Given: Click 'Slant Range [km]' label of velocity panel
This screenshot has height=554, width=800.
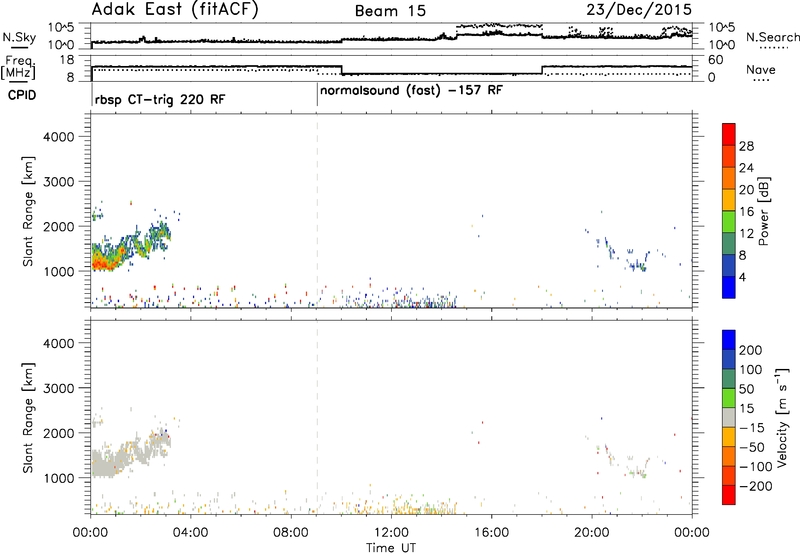Looking at the screenshot, I should pyautogui.click(x=28, y=418).
